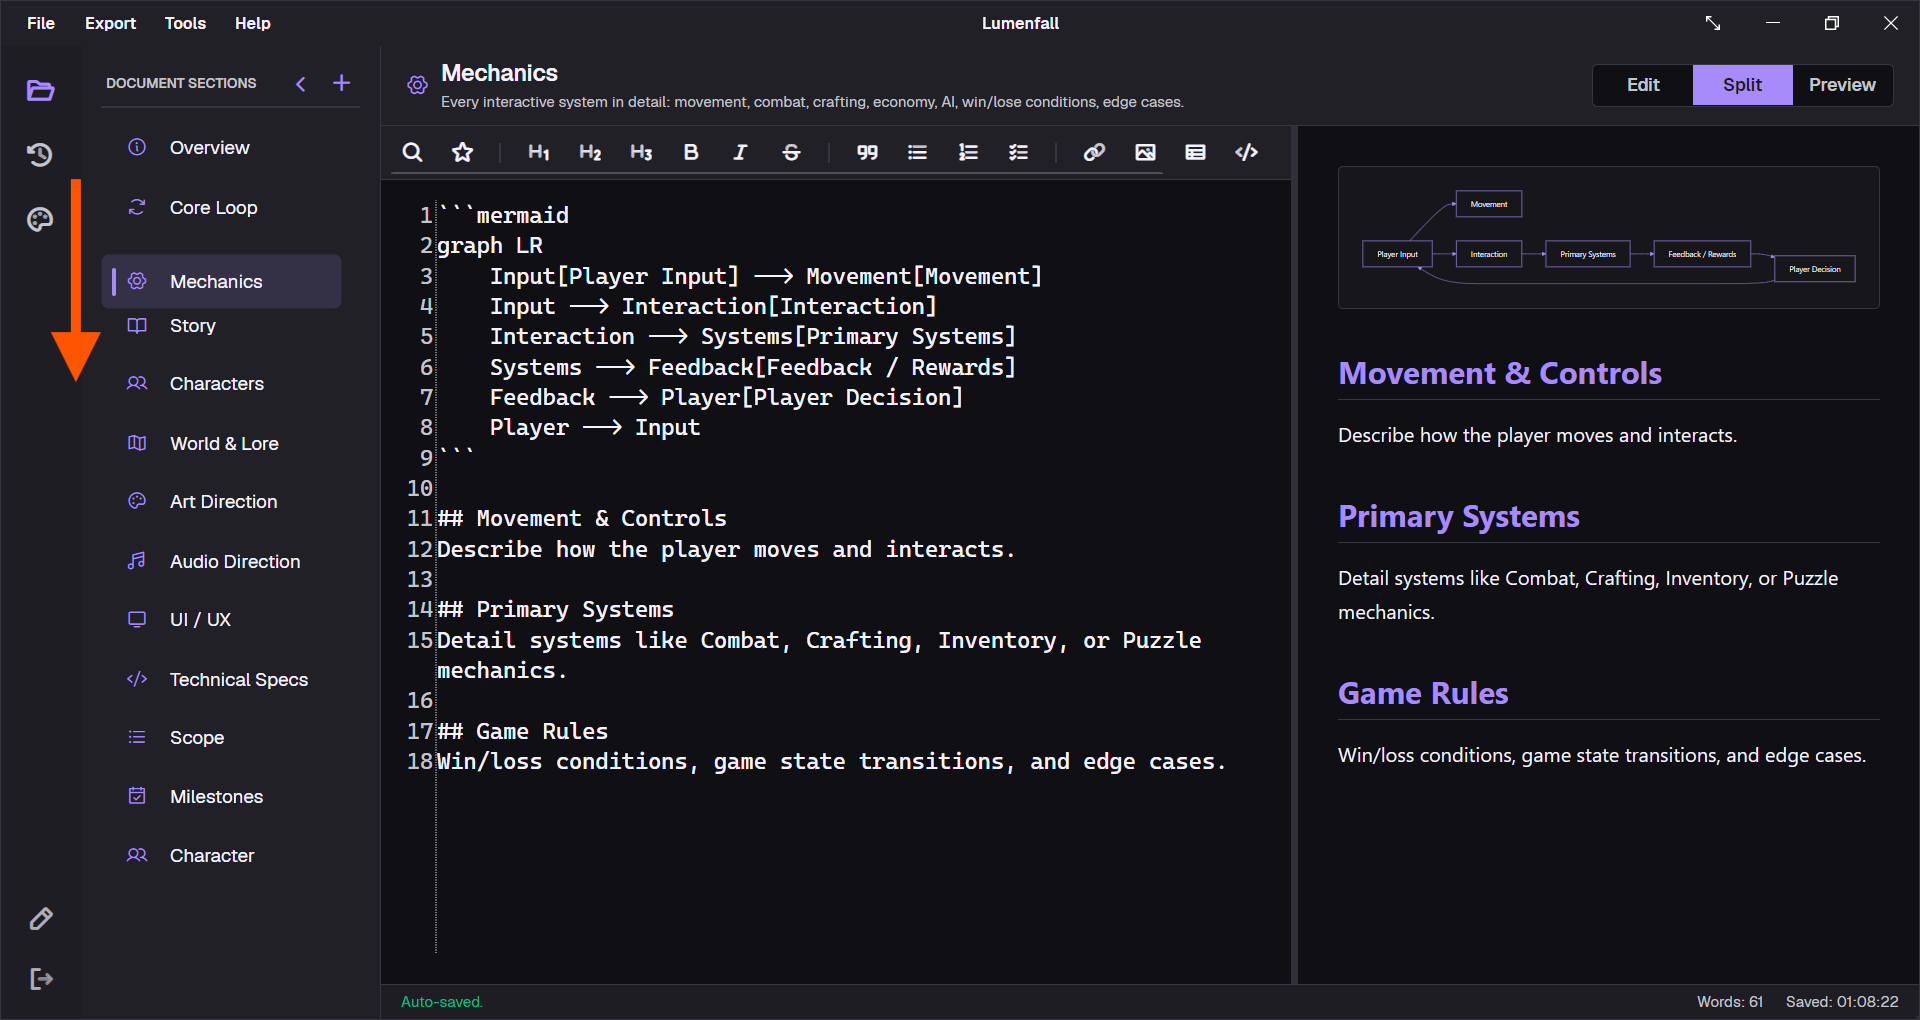The width and height of the screenshot is (1920, 1020).
Task: Click the Game Rules preview heading
Action: coord(1423,694)
